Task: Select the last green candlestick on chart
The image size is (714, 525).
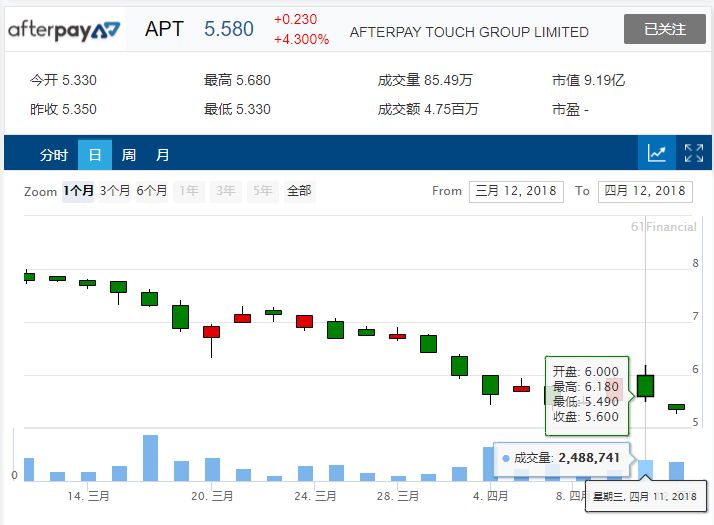Action: pyautogui.click(x=676, y=407)
